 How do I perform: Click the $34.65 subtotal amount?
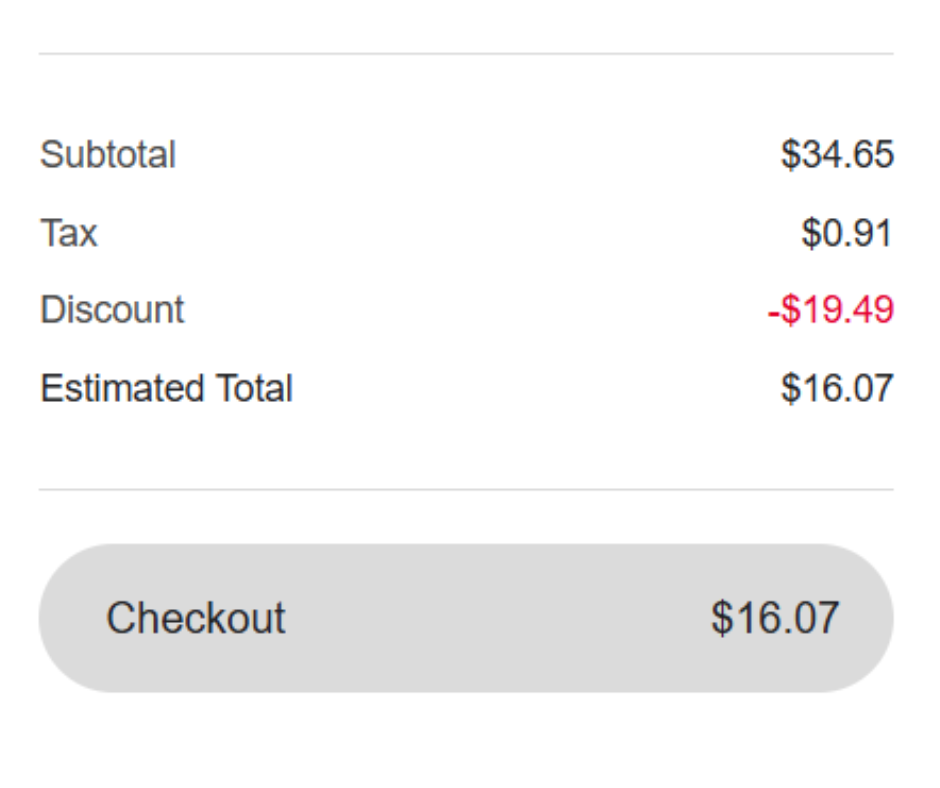click(837, 155)
